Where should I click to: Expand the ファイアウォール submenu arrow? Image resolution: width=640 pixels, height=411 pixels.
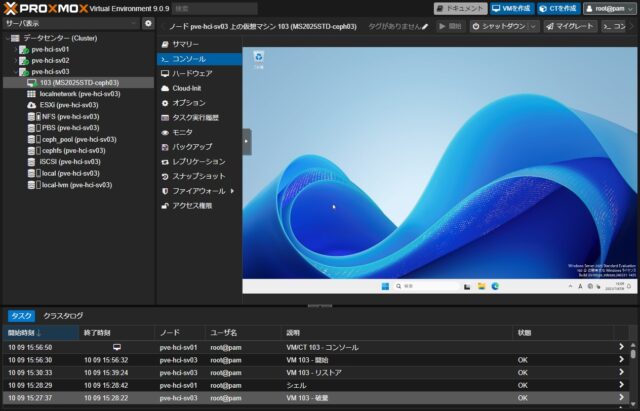232,190
